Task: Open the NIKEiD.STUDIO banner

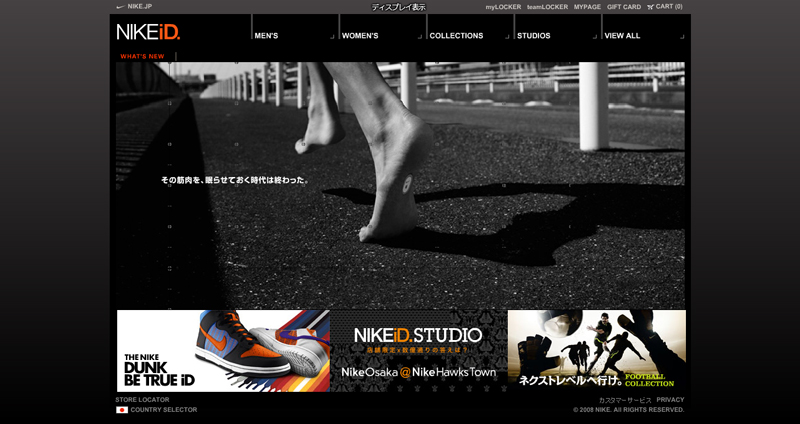Action: click(x=418, y=351)
